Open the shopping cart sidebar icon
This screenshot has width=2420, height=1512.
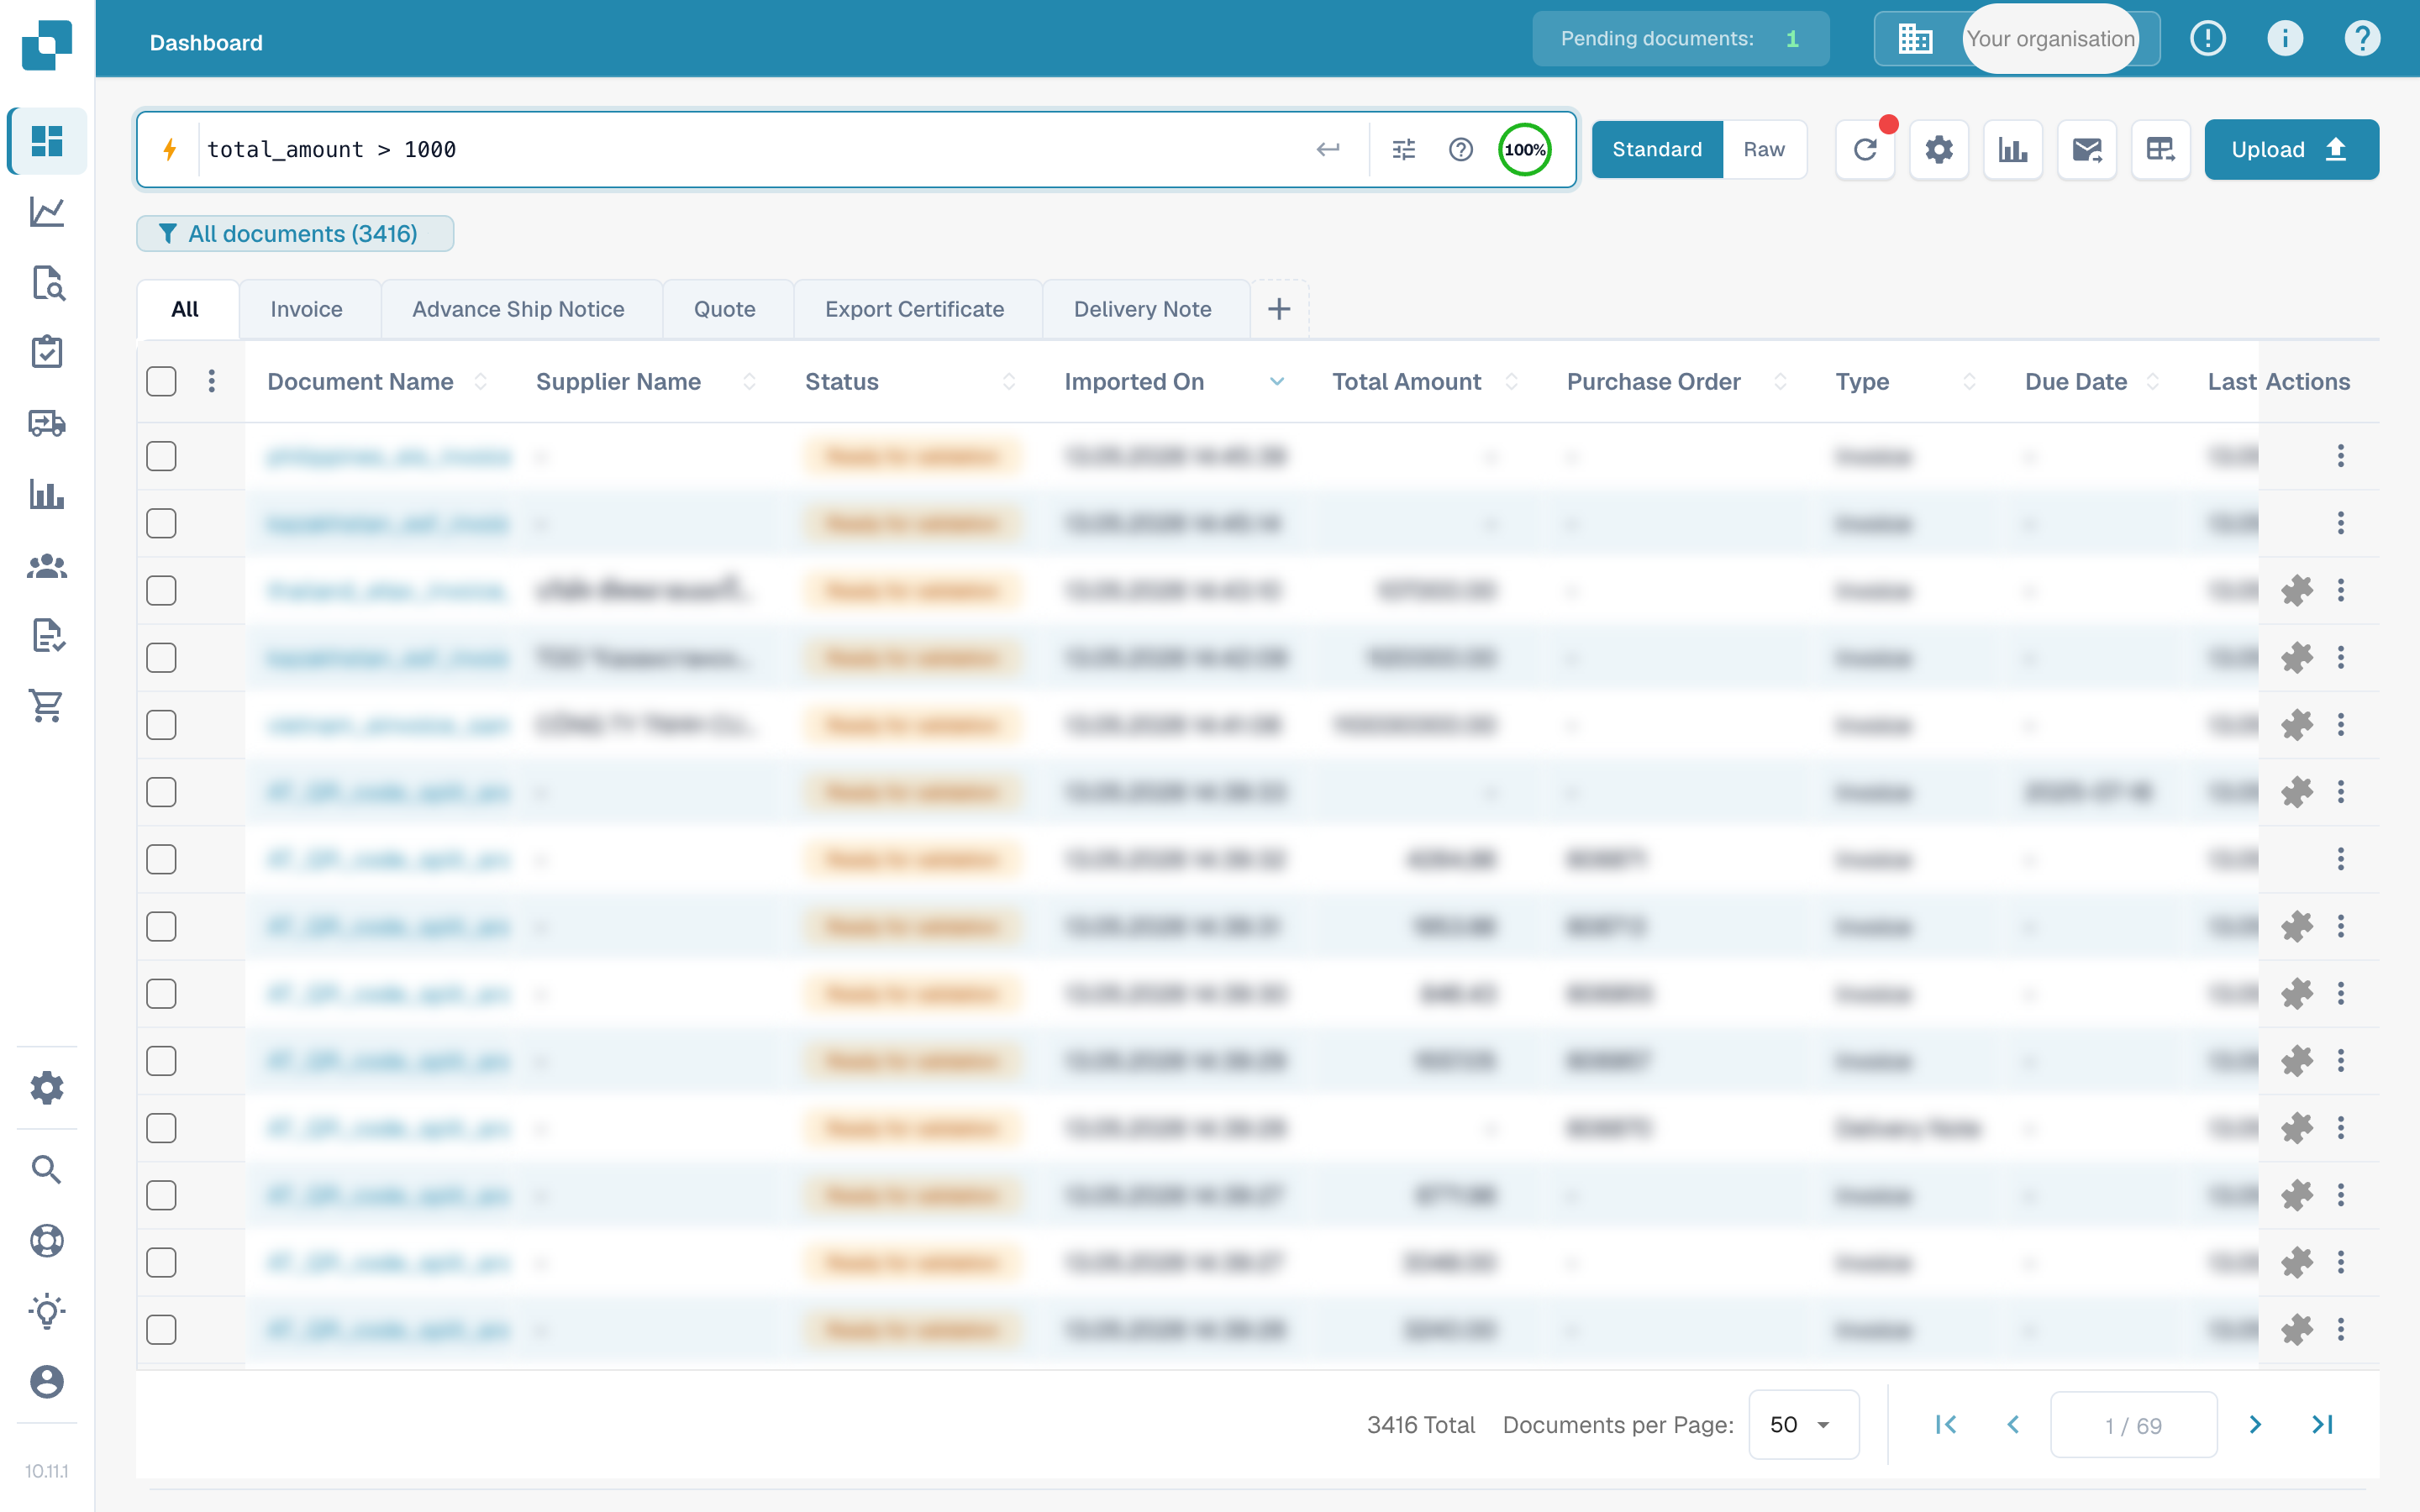(47, 706)
